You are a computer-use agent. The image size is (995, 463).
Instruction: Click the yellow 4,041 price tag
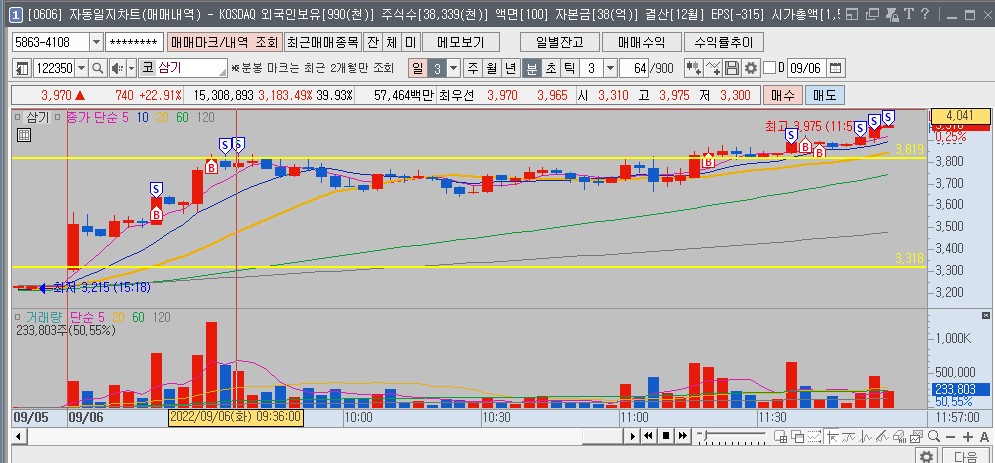click(x=960, y=116)
